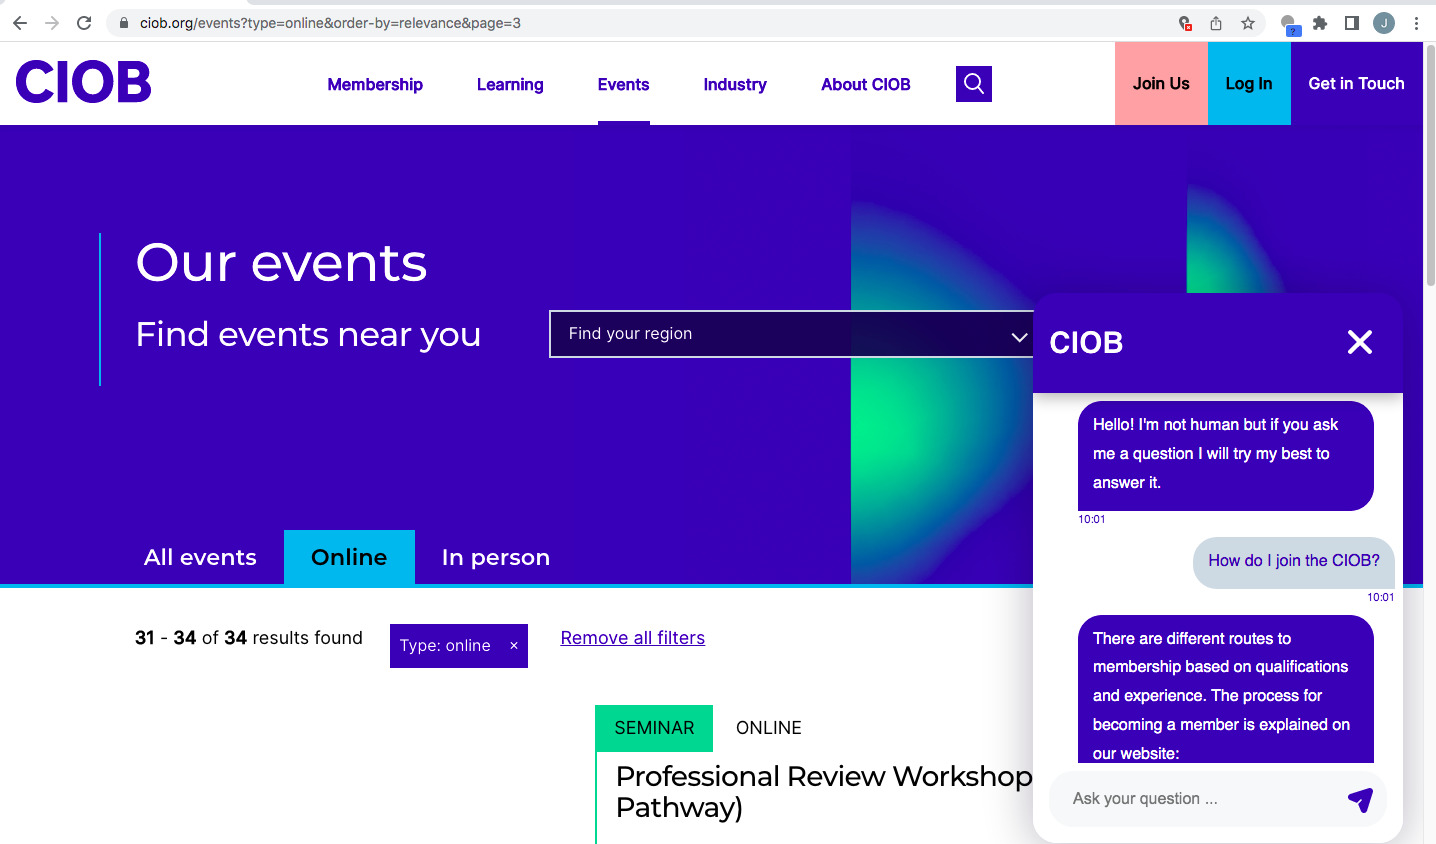Switch to the All events tab
The height and width of the screenshot is (844, 1436).
(199, 557)
